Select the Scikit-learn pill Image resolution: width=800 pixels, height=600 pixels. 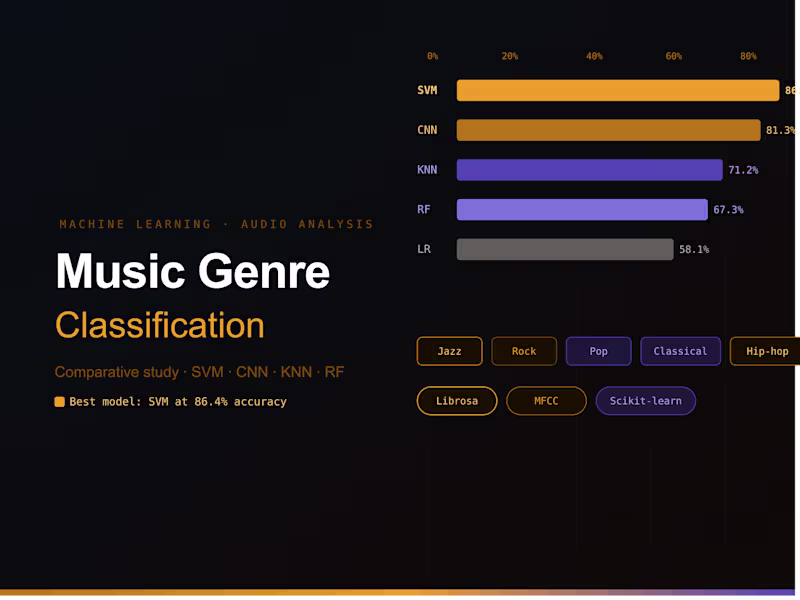(x=645, y=401)
